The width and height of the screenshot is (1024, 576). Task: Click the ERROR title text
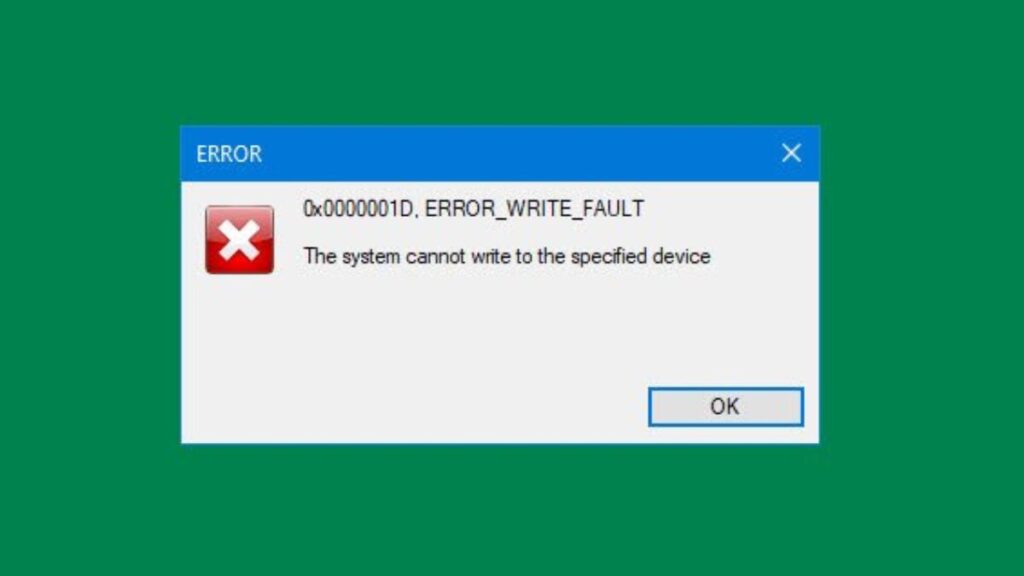(x=229, y=154)
